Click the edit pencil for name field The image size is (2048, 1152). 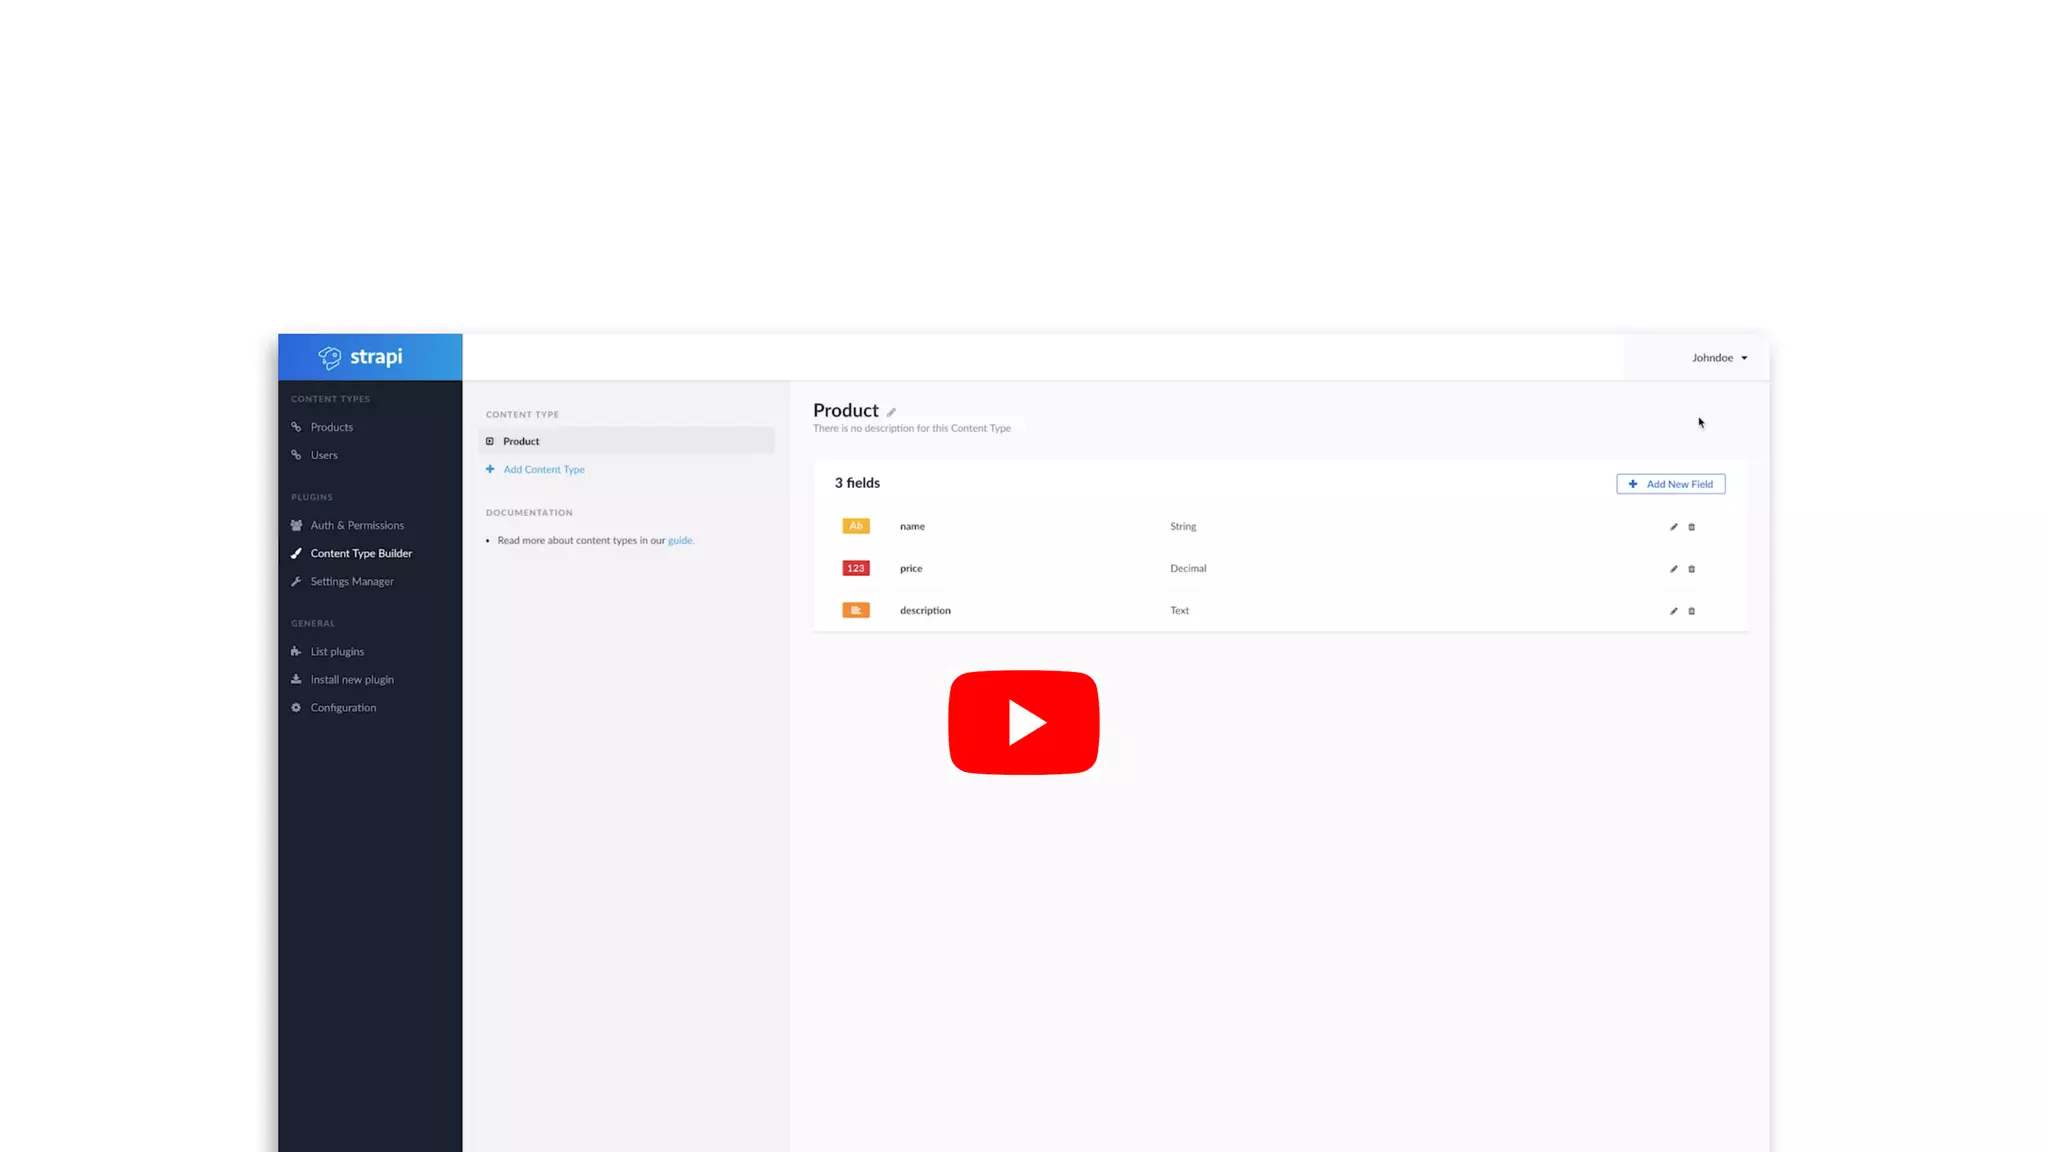point(1673,527)
